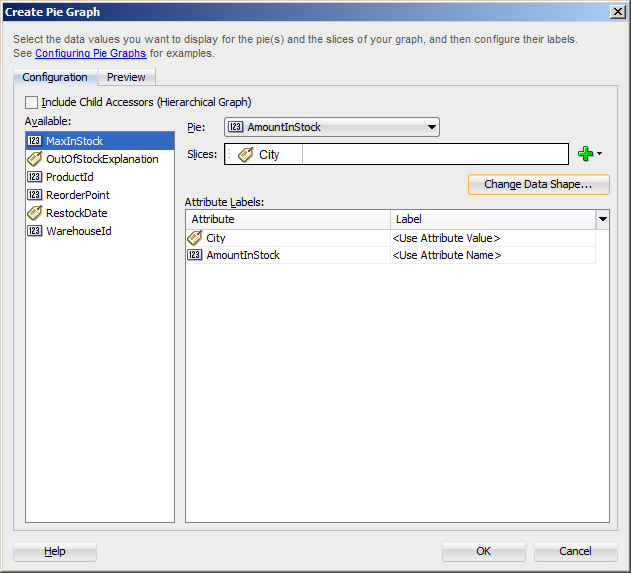The height and width of the screenshot is (573, 631).
Task: Confirm with the OK button
Action: coord(484,551)
